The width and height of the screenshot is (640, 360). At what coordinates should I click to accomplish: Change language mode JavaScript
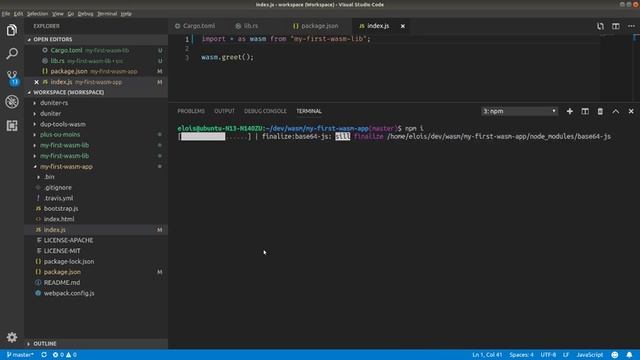pyautogui.click(x=589, y=355)
